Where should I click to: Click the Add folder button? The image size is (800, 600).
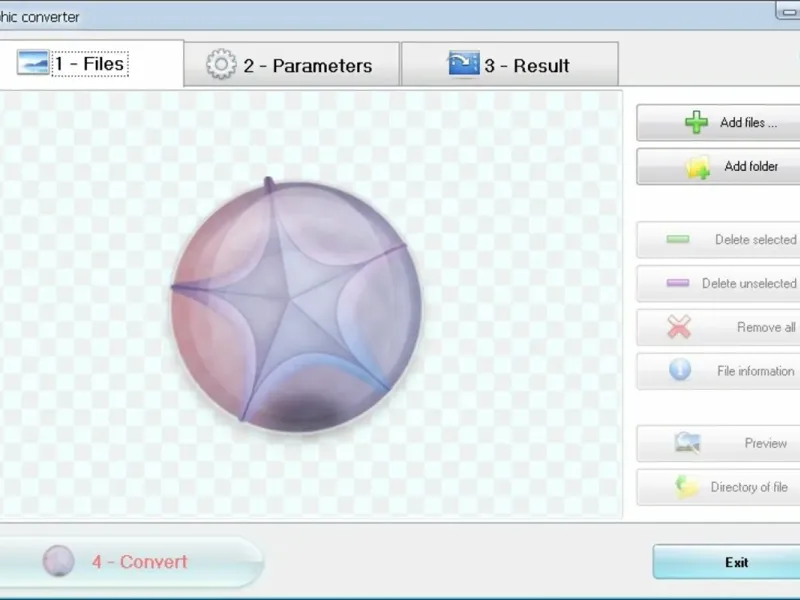(x=718, y=166)
